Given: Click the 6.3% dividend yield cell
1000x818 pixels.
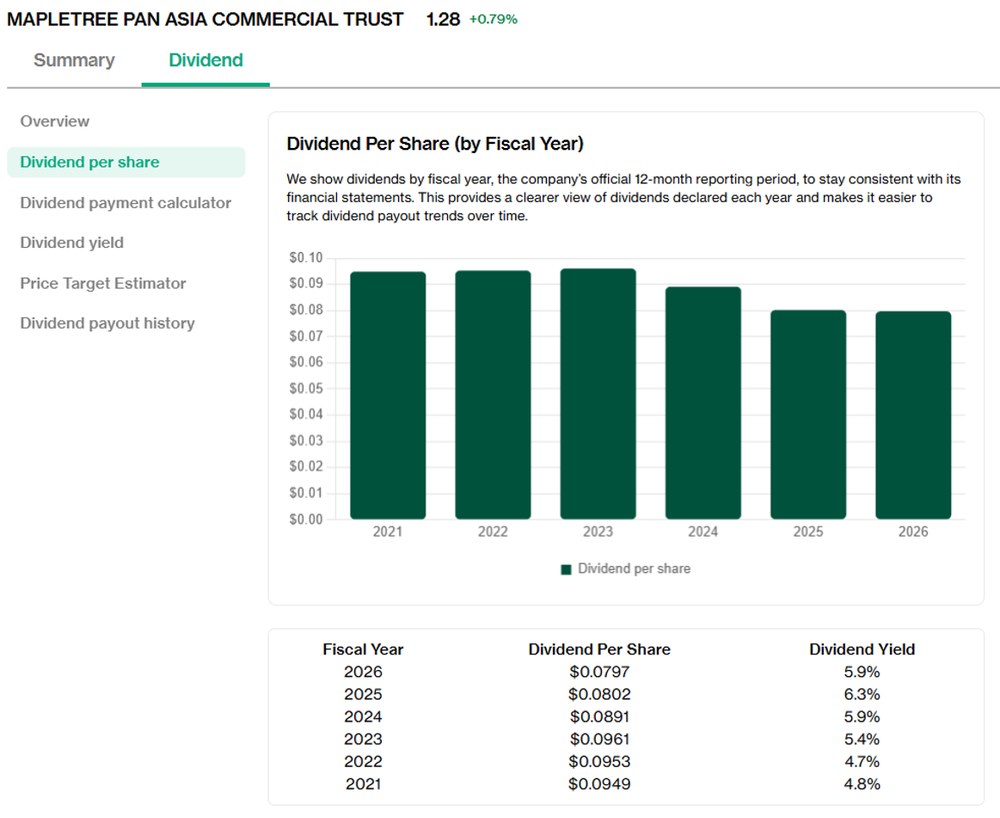Looking at the screenshot, I should point(862,694).
